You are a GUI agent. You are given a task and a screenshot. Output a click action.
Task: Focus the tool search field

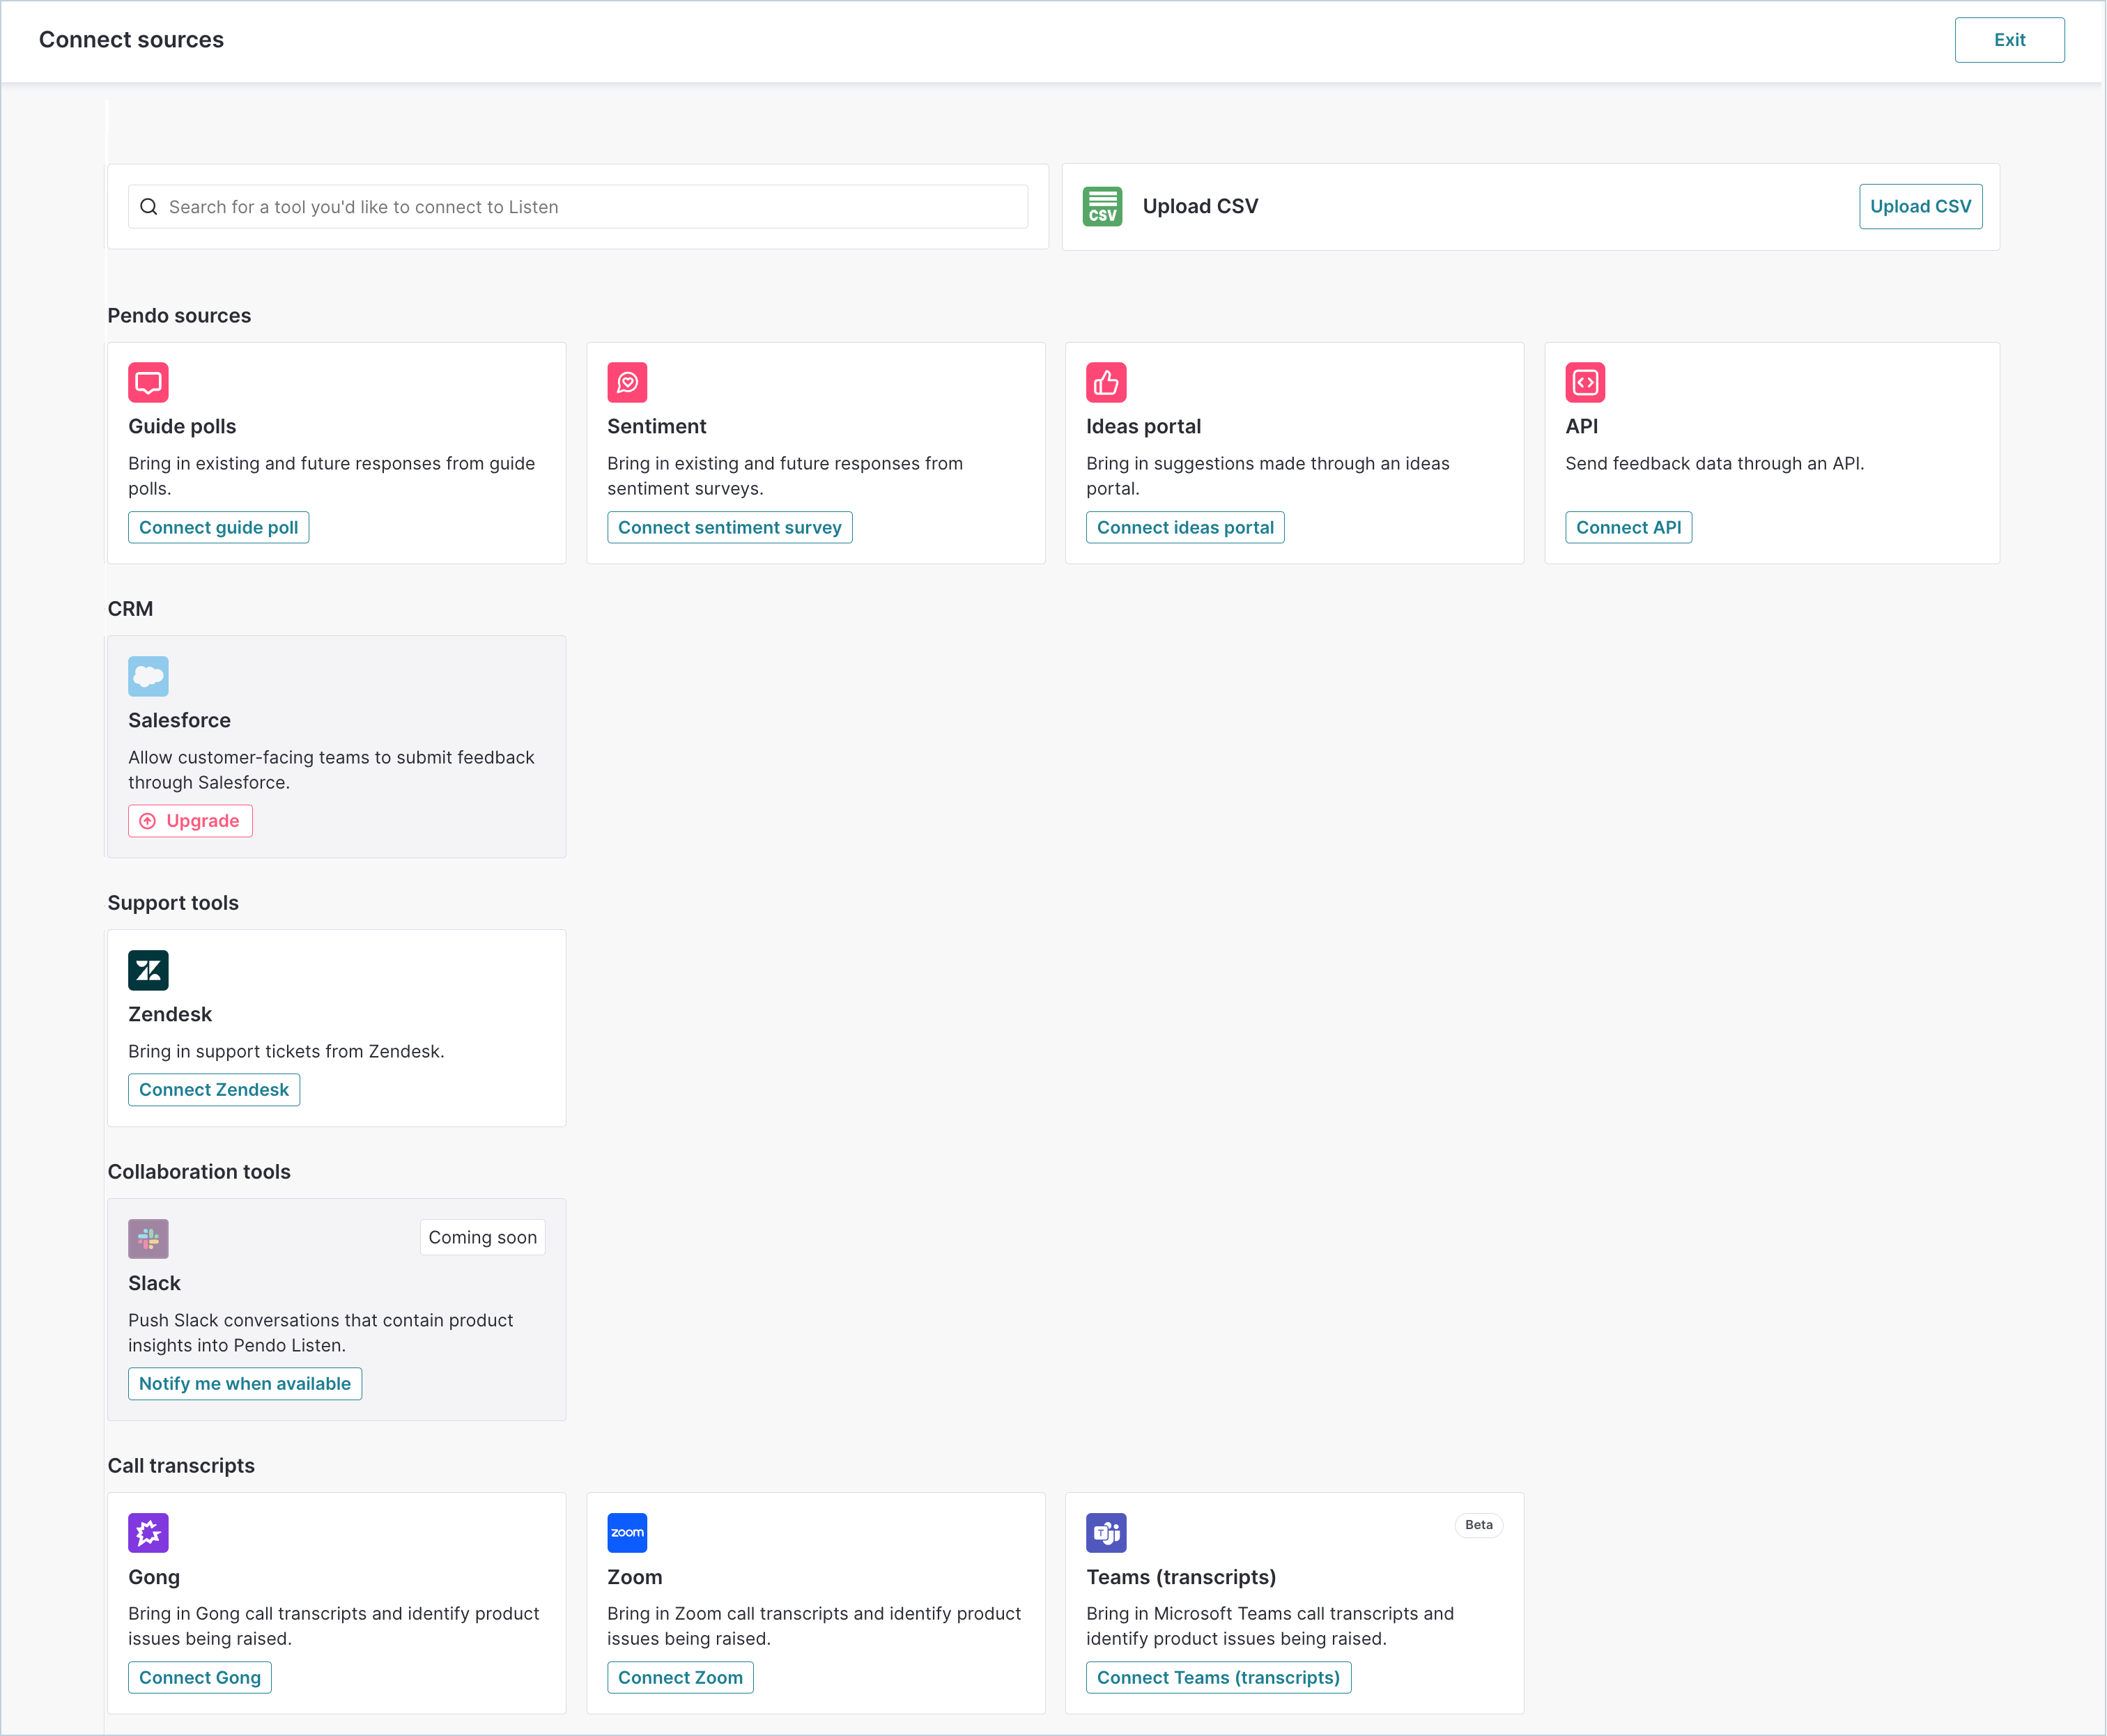click(x=578, y=206)
